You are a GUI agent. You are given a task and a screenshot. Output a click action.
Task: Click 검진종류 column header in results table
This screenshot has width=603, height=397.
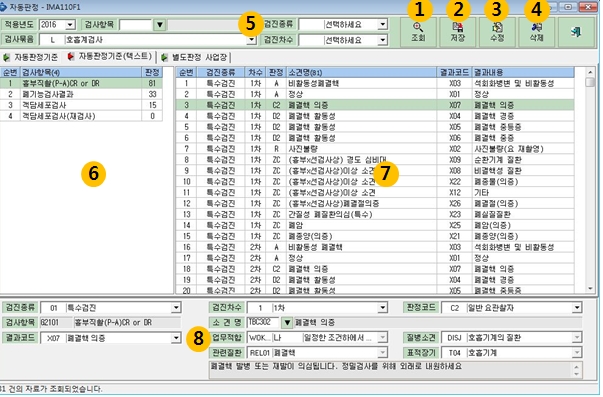[x=221, y=72]
